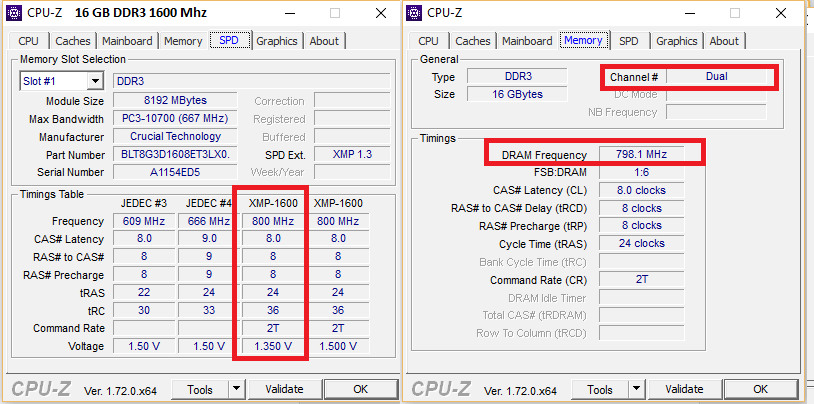The width and height of the screenshot is (814, 404).
Task: Click Command Rate (CR) value 2T in Memory tab
Action: click(x=641, y=279)
